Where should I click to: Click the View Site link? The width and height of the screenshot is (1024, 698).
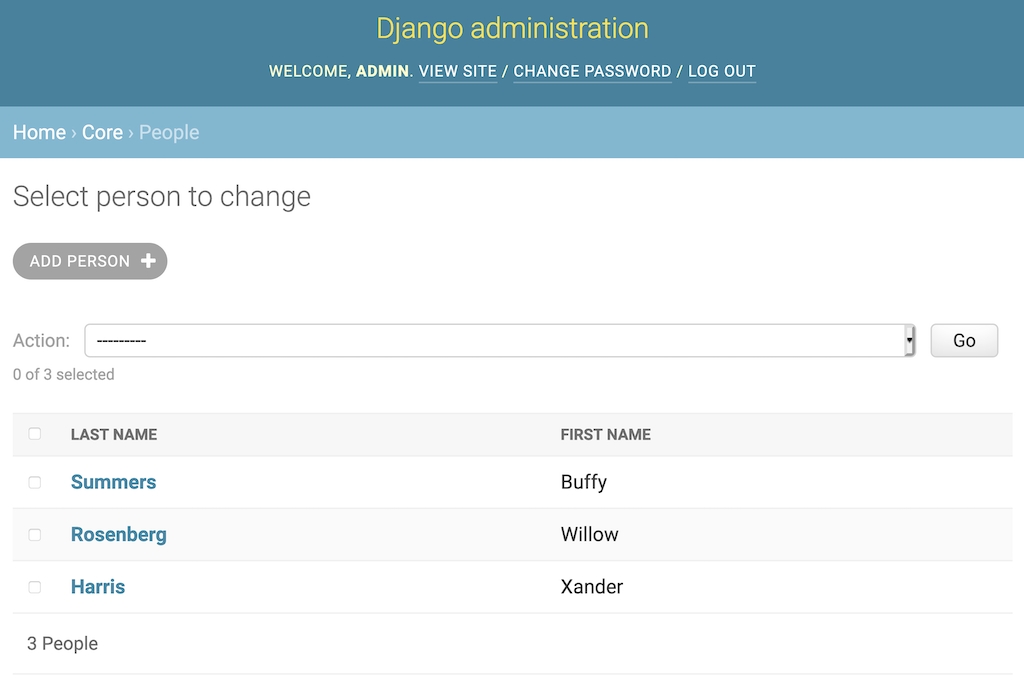point(457,71)
